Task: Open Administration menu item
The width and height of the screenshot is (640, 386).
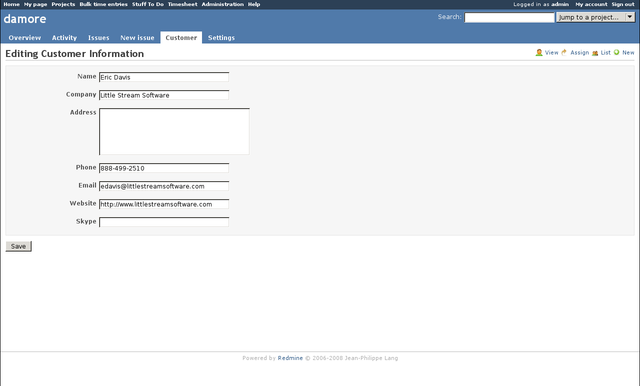Action: (223, 4)
